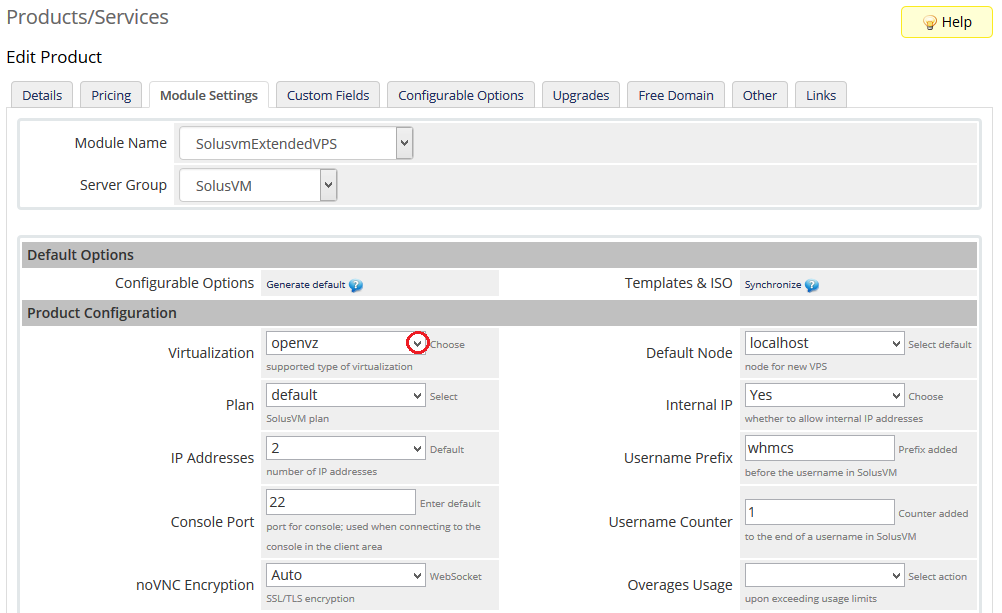This screenshot has width=1002, height=613.
Task: Expand the Default Node dropdown showing localhost
Action: click(x=824, y=343)
